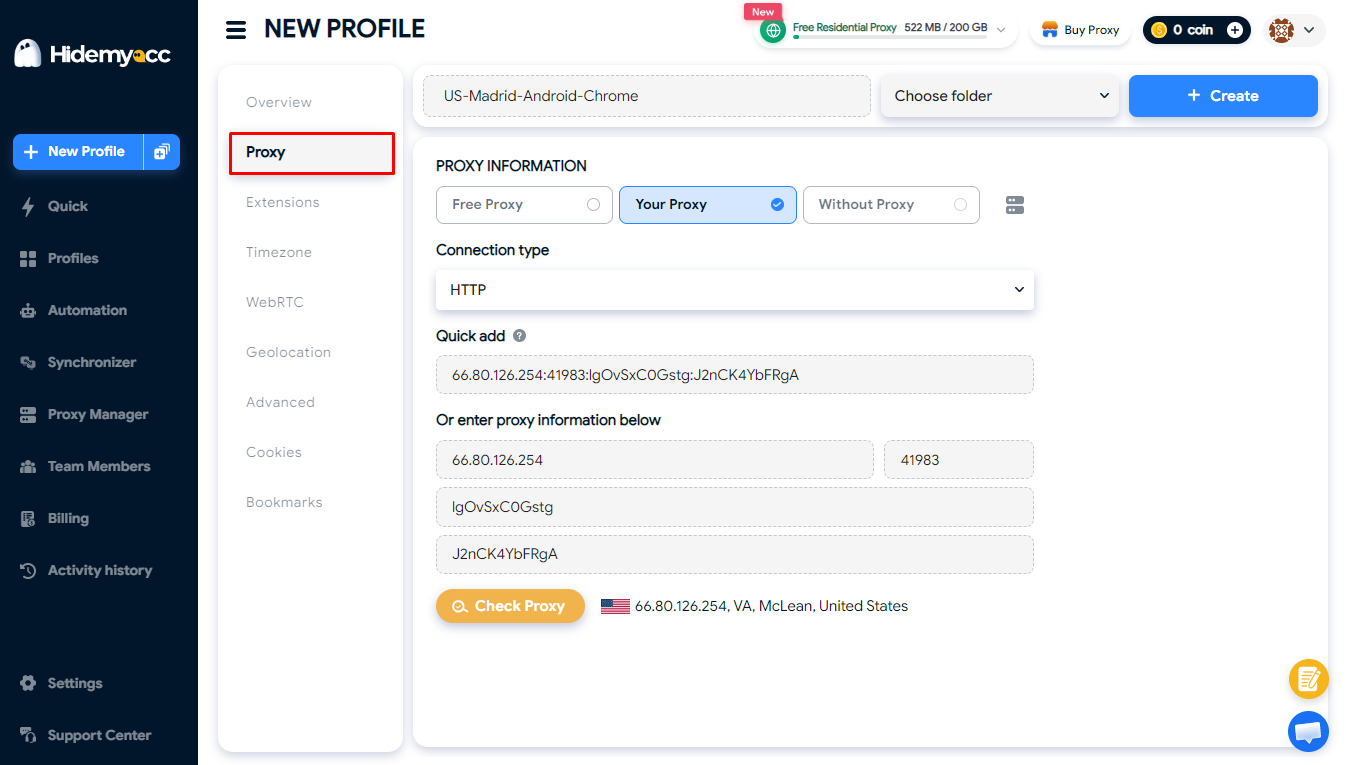The height and width of the screenshot is (765, 1346).
Task: Select the Your Proxy radio option
Action: [708, 204]
